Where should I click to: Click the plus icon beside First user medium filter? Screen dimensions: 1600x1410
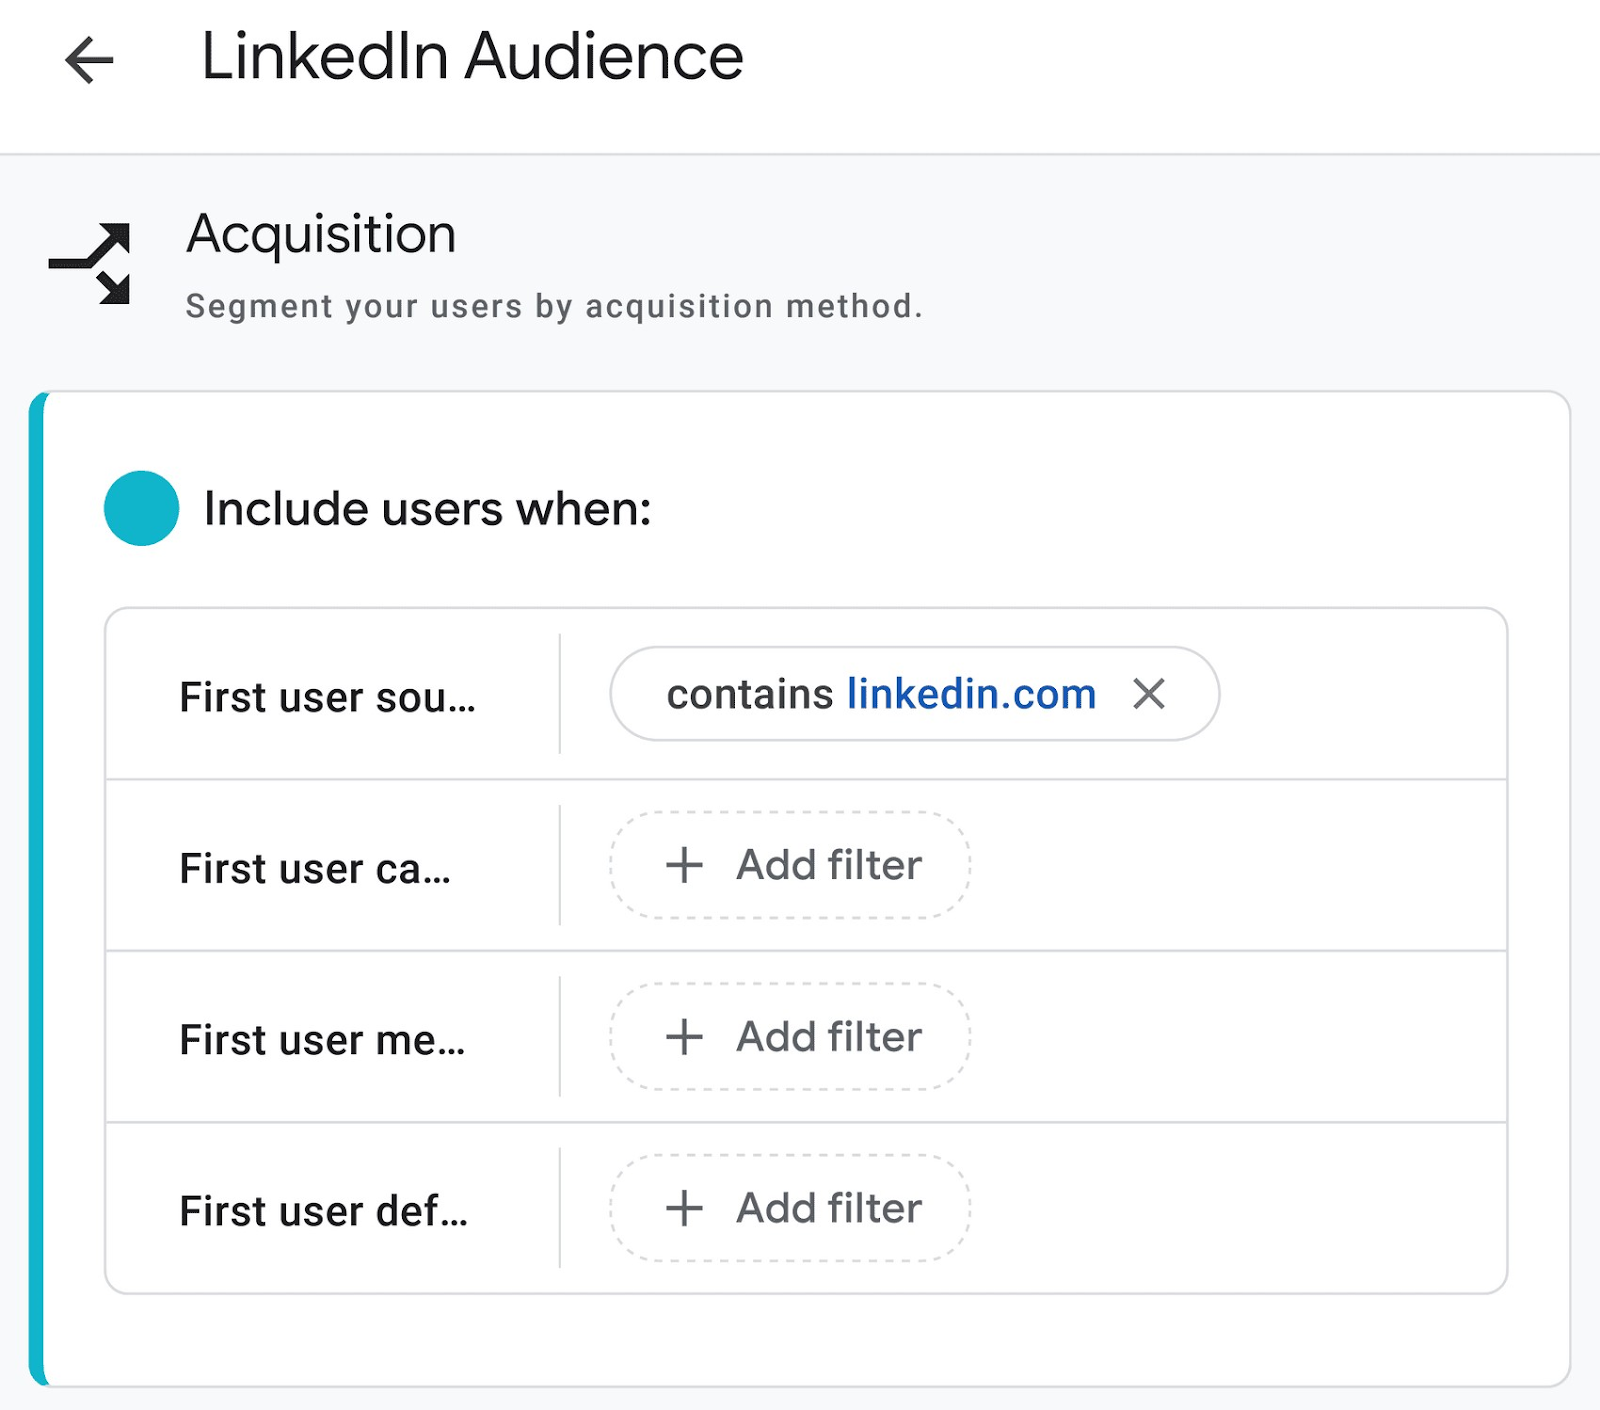point(684,1037)
